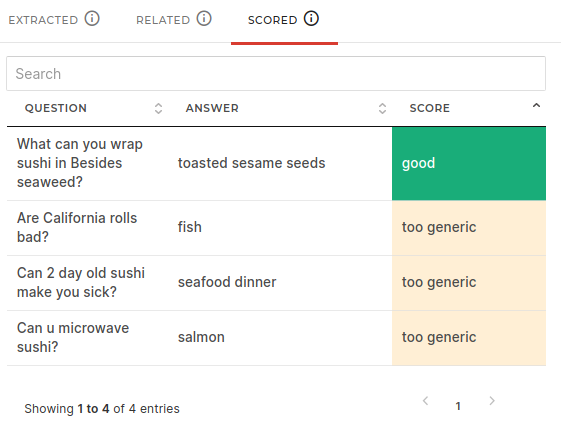Switch to the Related tab
561x440 pixels.
pos(174,19)
